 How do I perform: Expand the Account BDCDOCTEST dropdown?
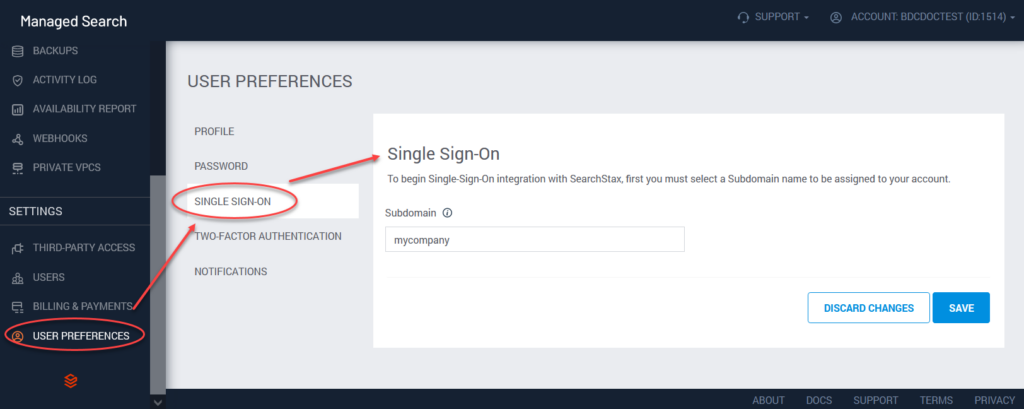coord(922,18)
